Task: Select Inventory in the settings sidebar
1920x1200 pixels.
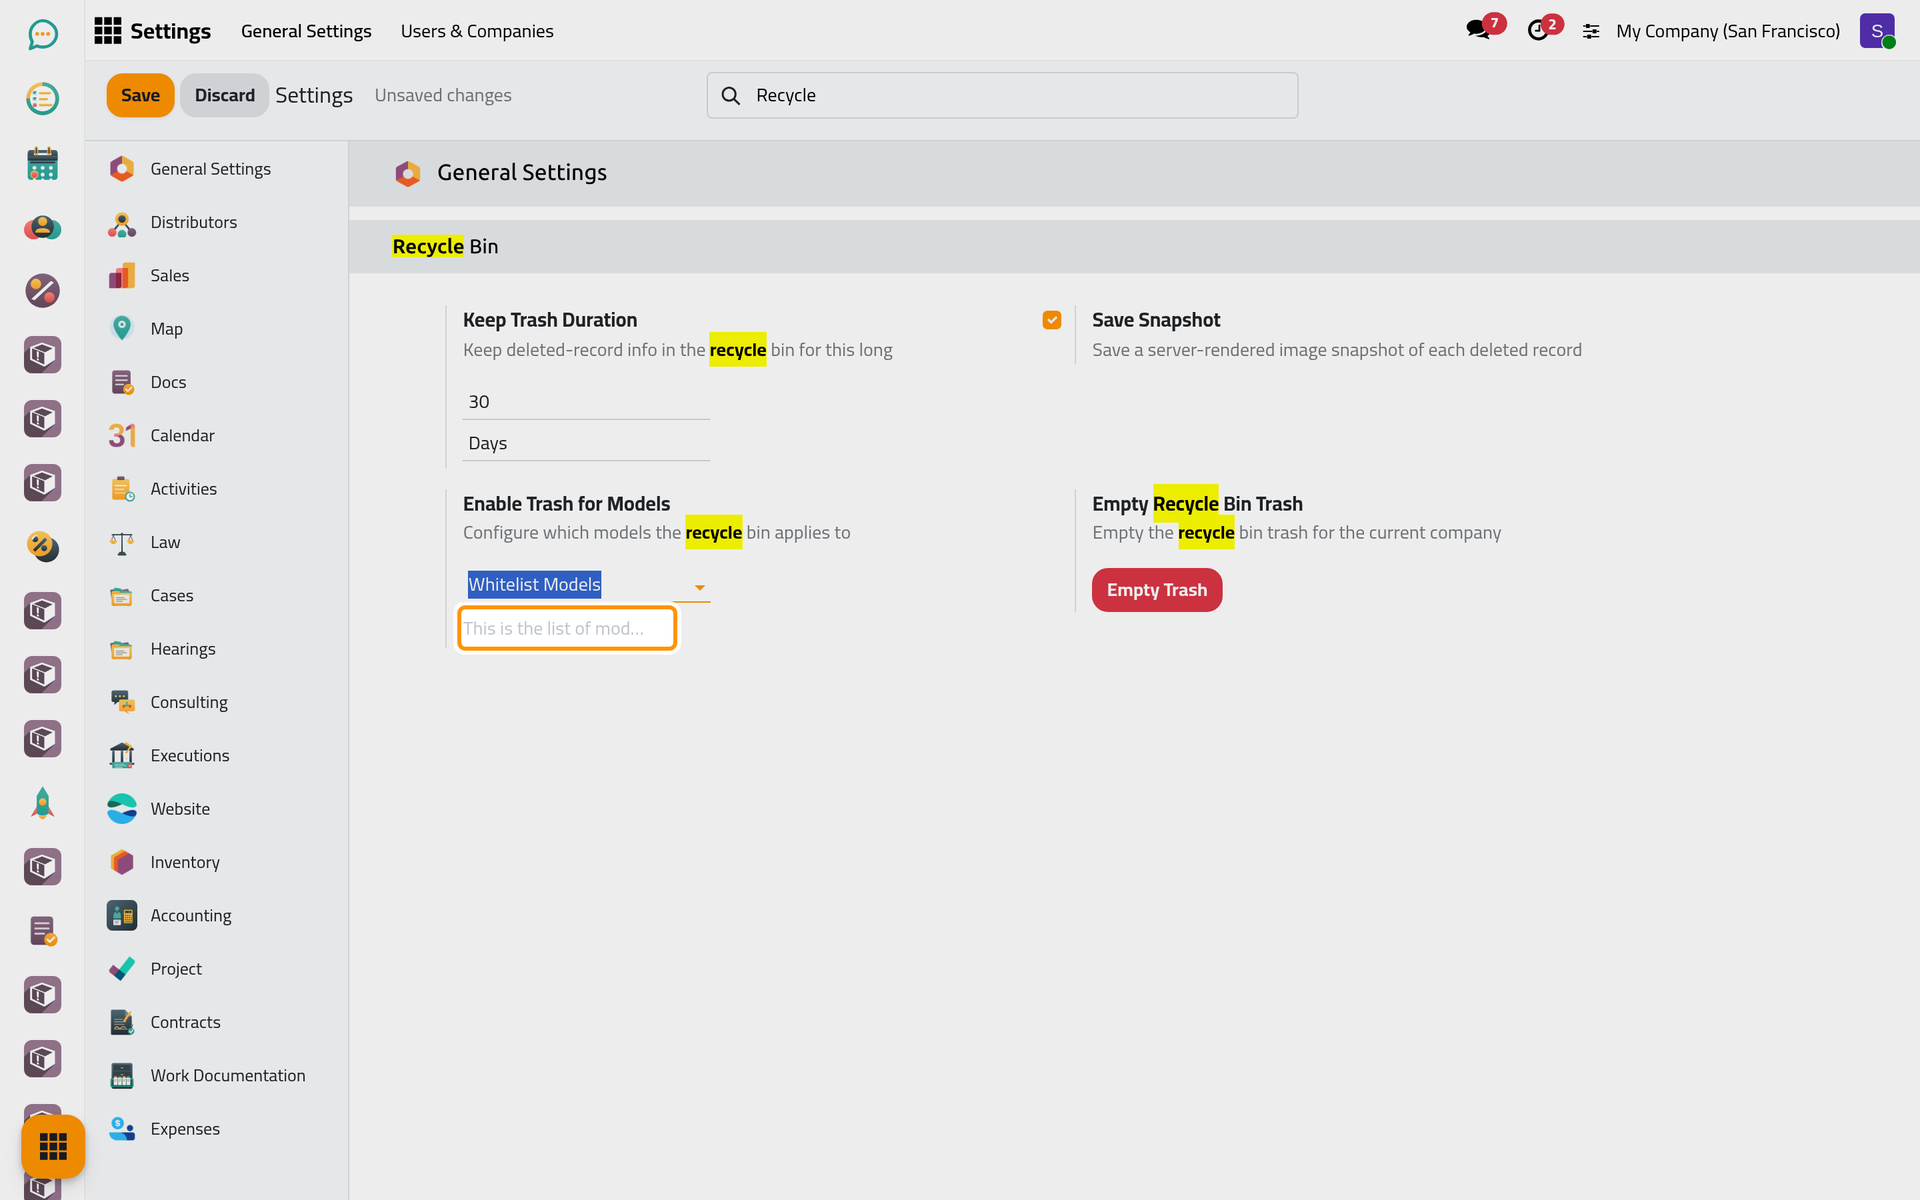Action: [216, 862]
